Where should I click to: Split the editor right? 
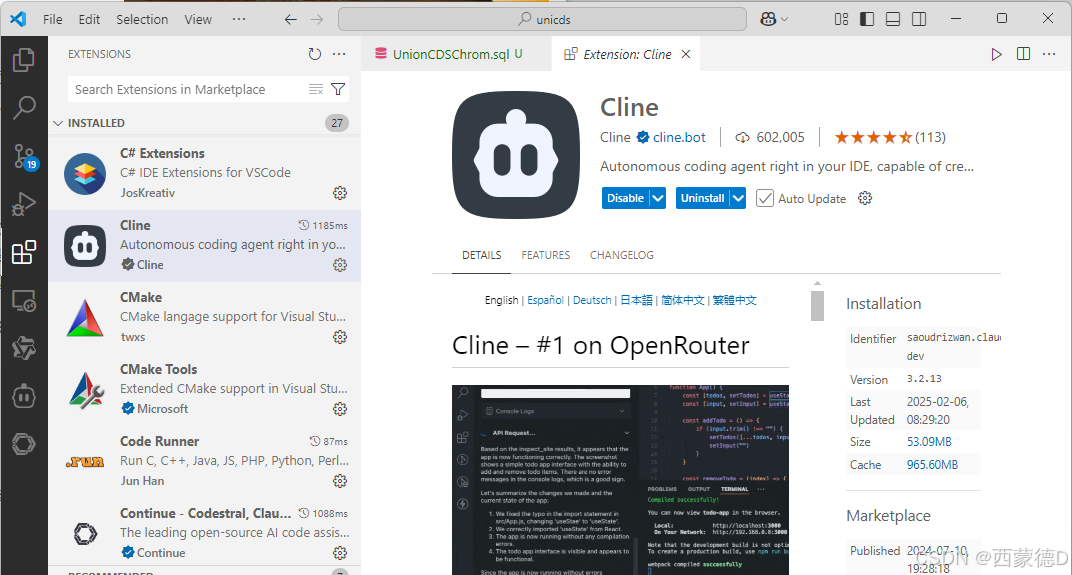1023,54
